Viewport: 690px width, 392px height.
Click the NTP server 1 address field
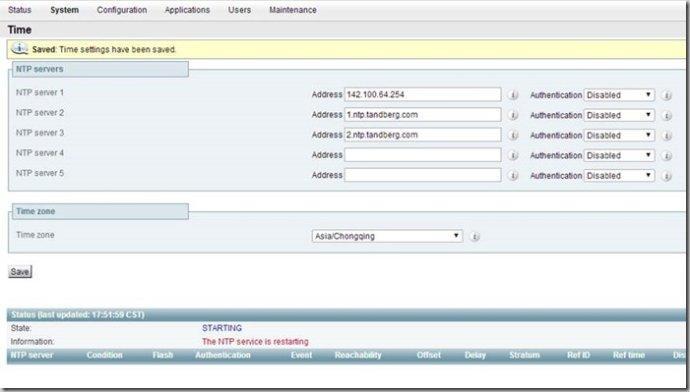422,95
